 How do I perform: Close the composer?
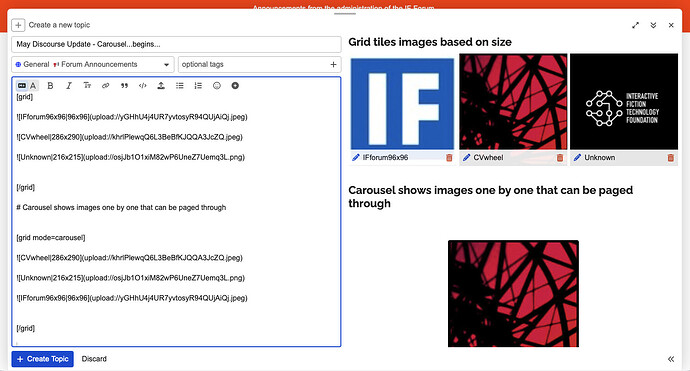point(671,25)
